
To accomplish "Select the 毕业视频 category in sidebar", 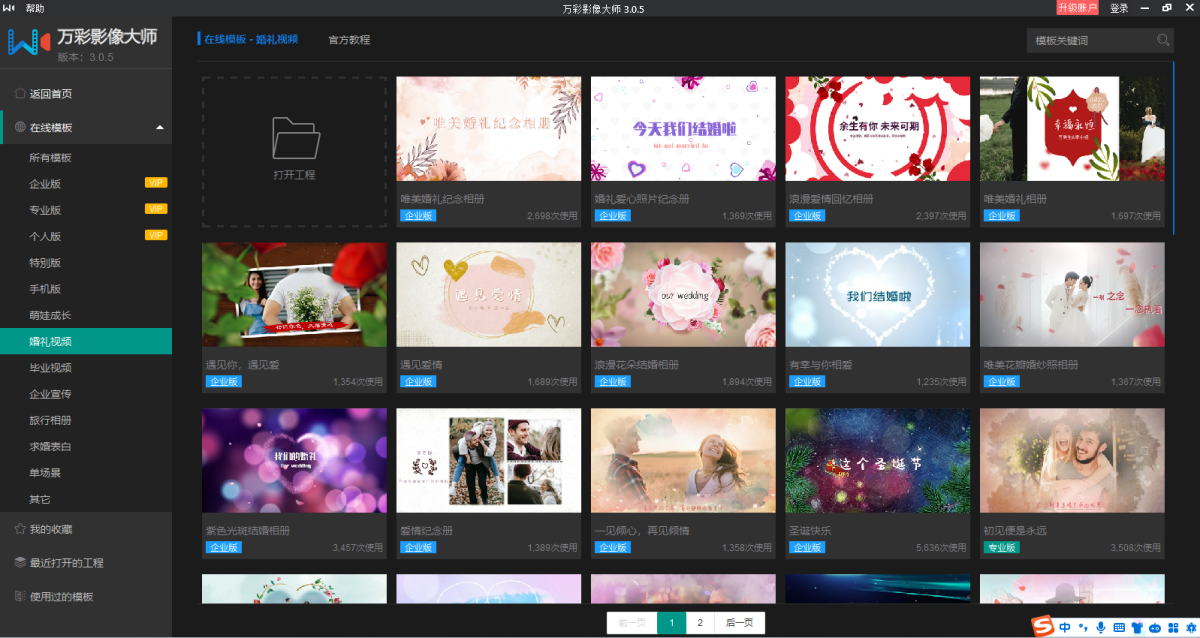I will click(x=50, y=368).
